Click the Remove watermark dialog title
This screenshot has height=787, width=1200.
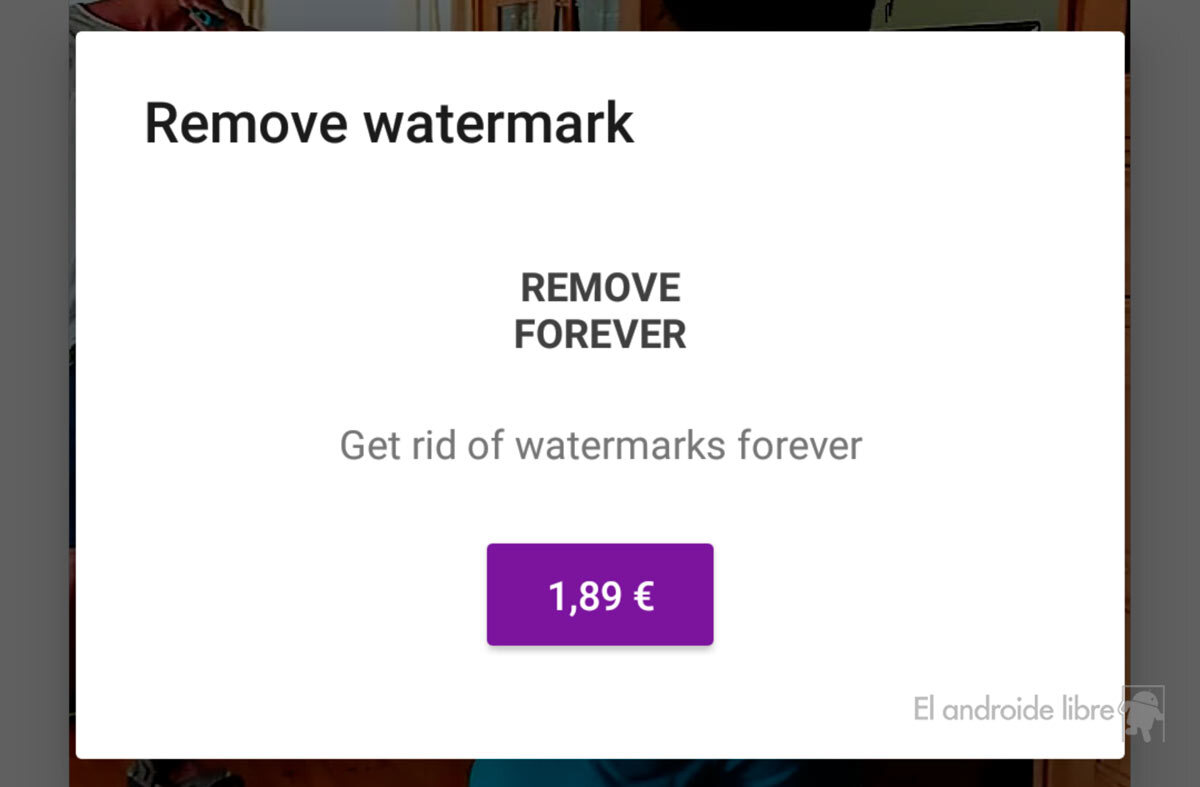tap(389, 124)
